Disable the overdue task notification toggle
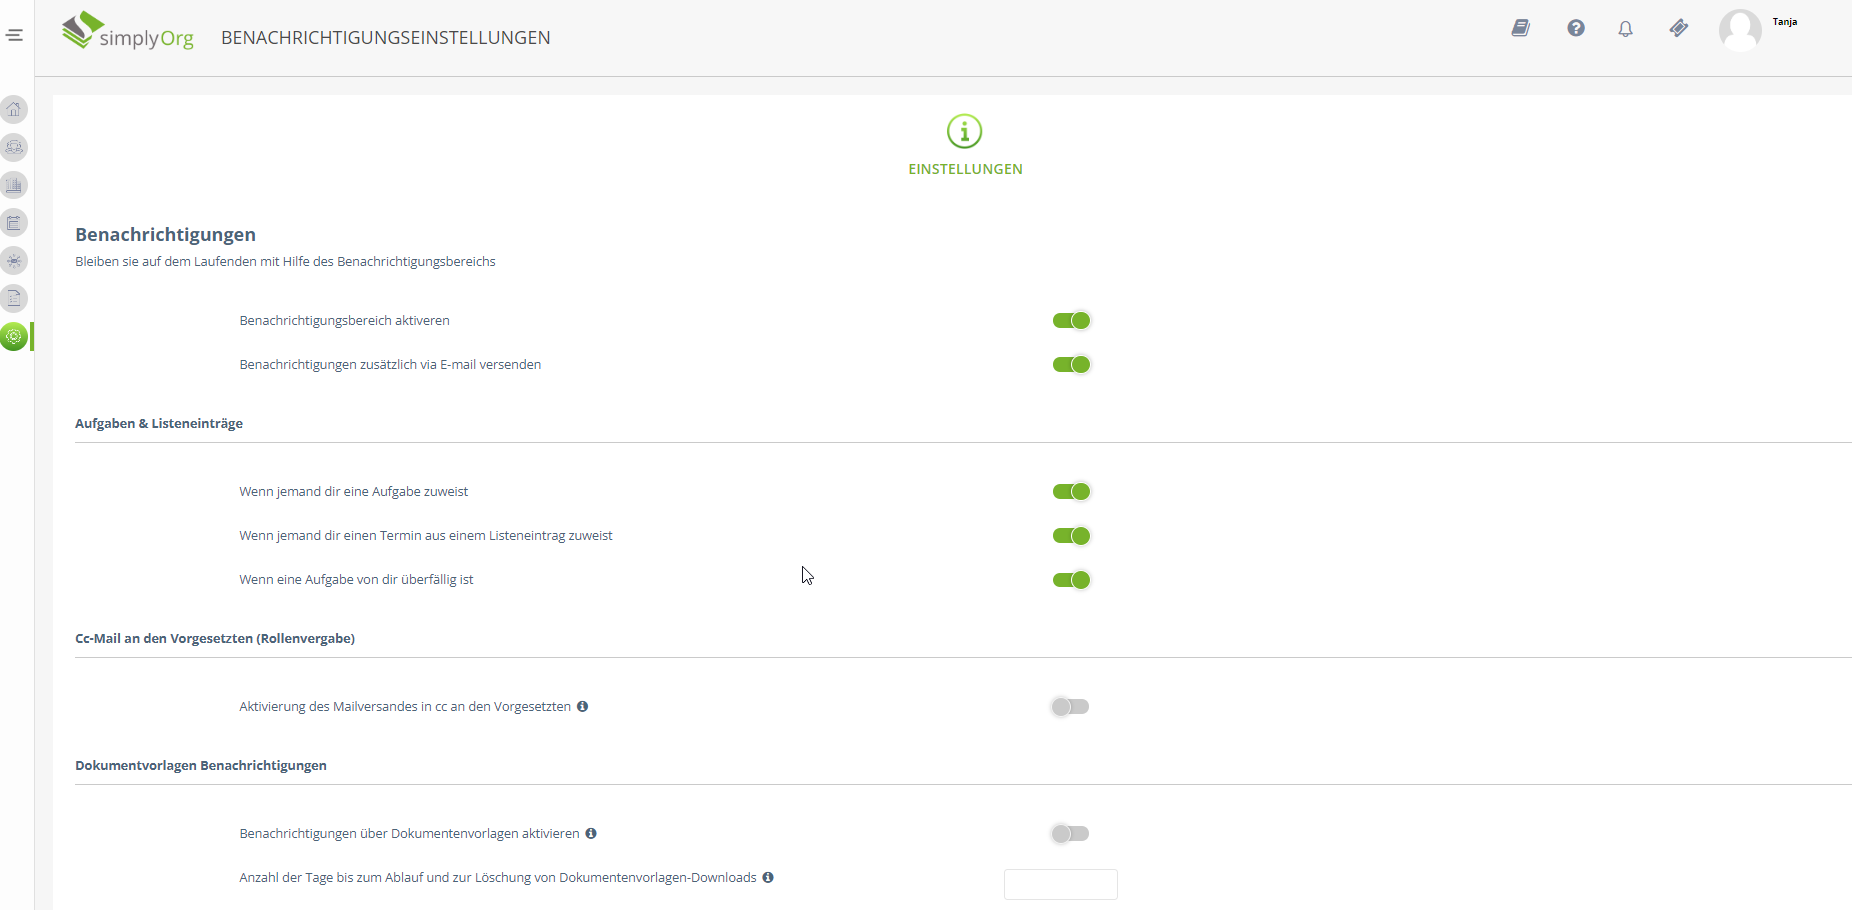This screenshot has width=1852, height=910. tap(1071, 580)
